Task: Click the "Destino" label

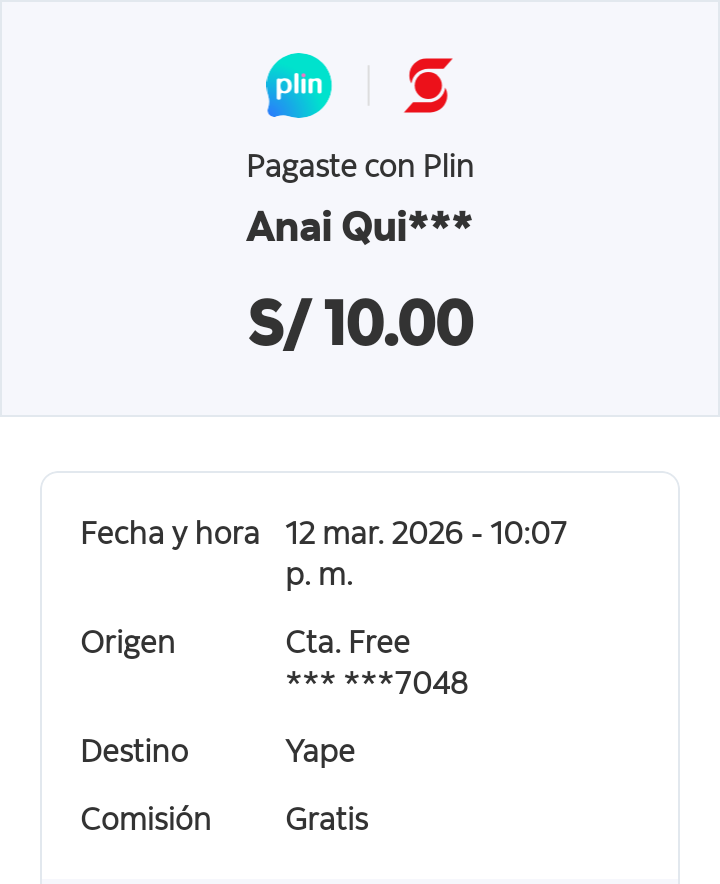Action: 135,751
